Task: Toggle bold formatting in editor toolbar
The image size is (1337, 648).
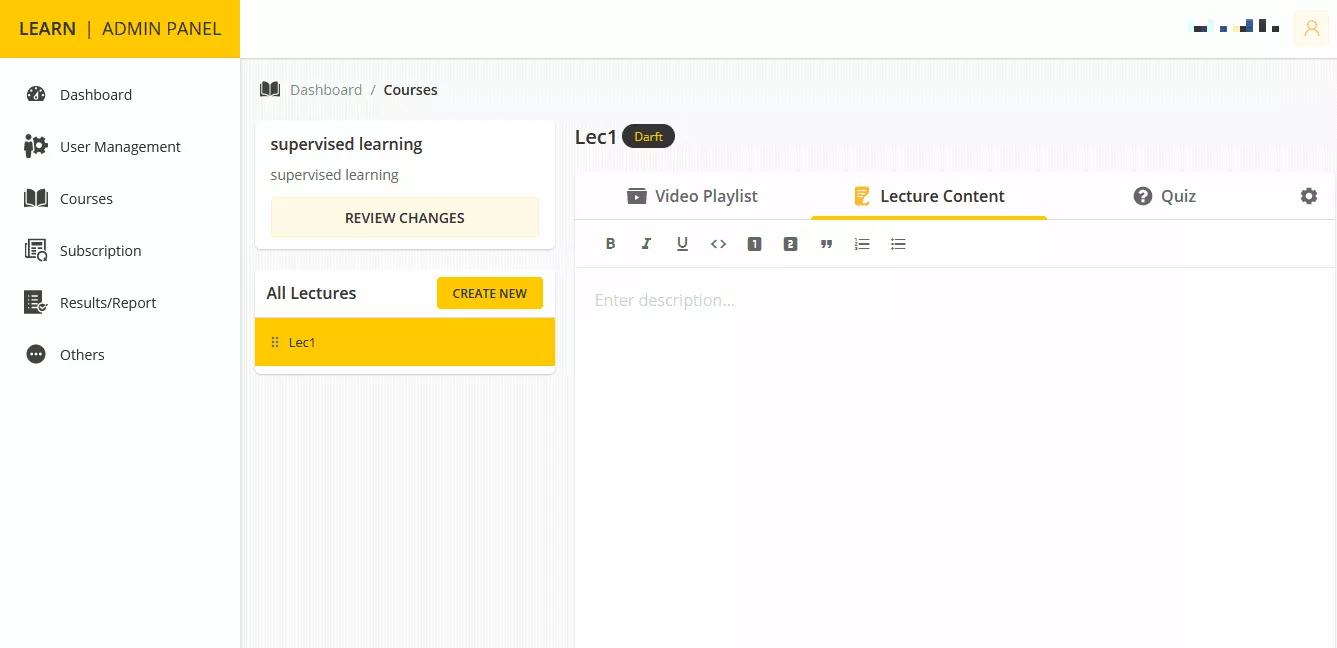Action: point(610,244)
